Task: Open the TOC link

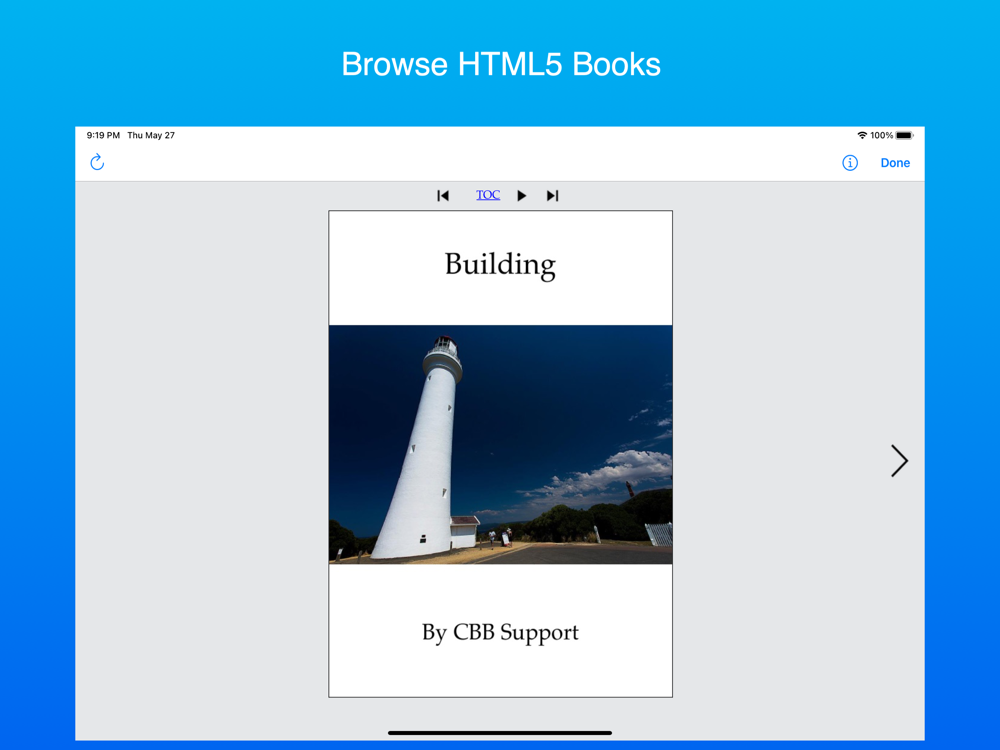Action: (x=488, y=195)
